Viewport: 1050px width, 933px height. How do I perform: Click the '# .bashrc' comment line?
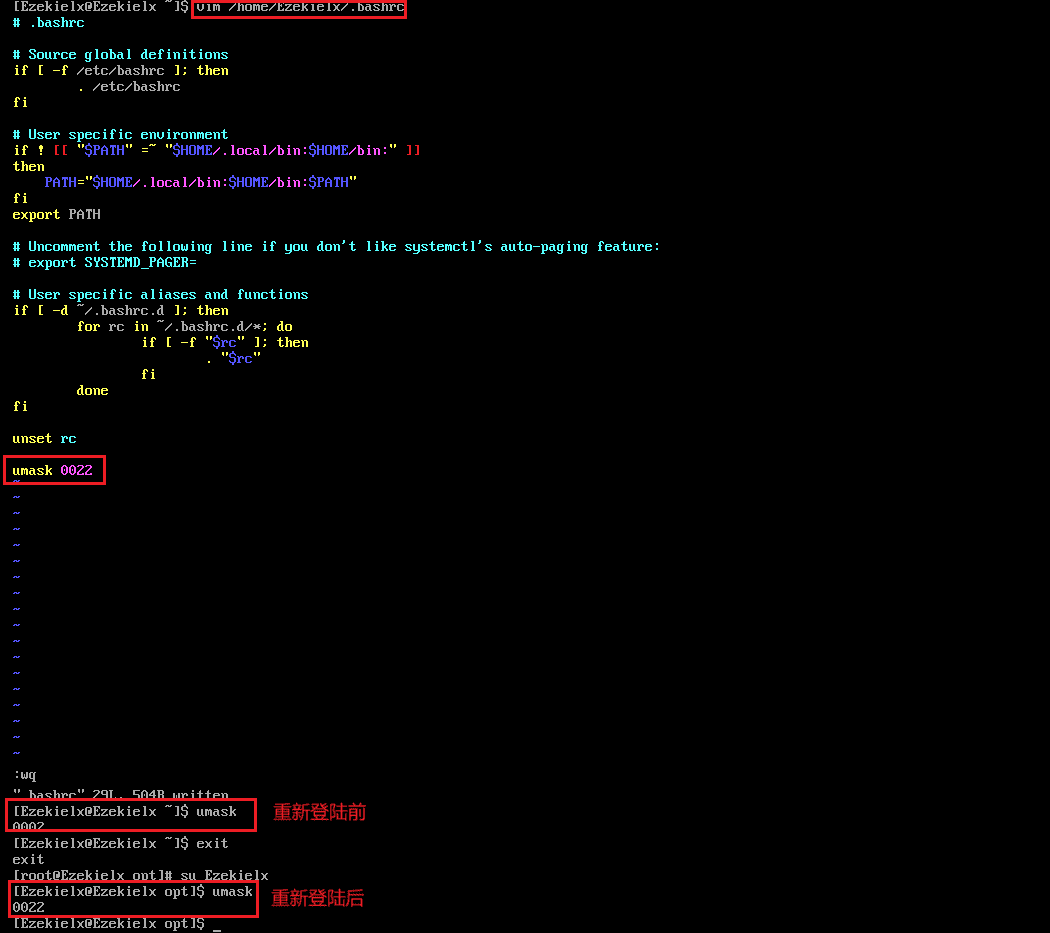coord(48,23)
